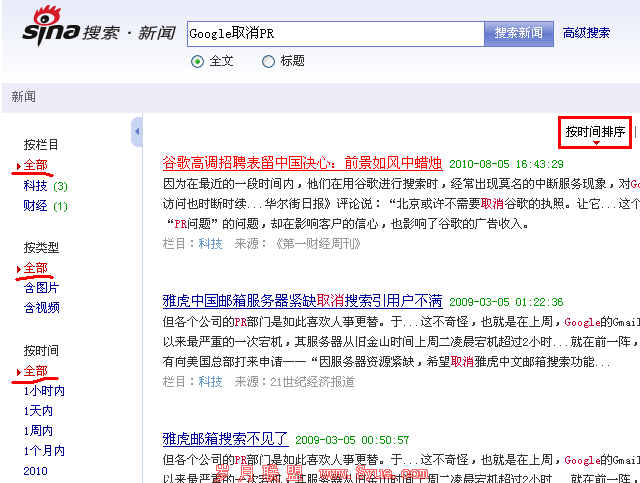Collapse the left sidebar with arrow handle
Viewport: 640px width, 483px height.
pos(137,131)
